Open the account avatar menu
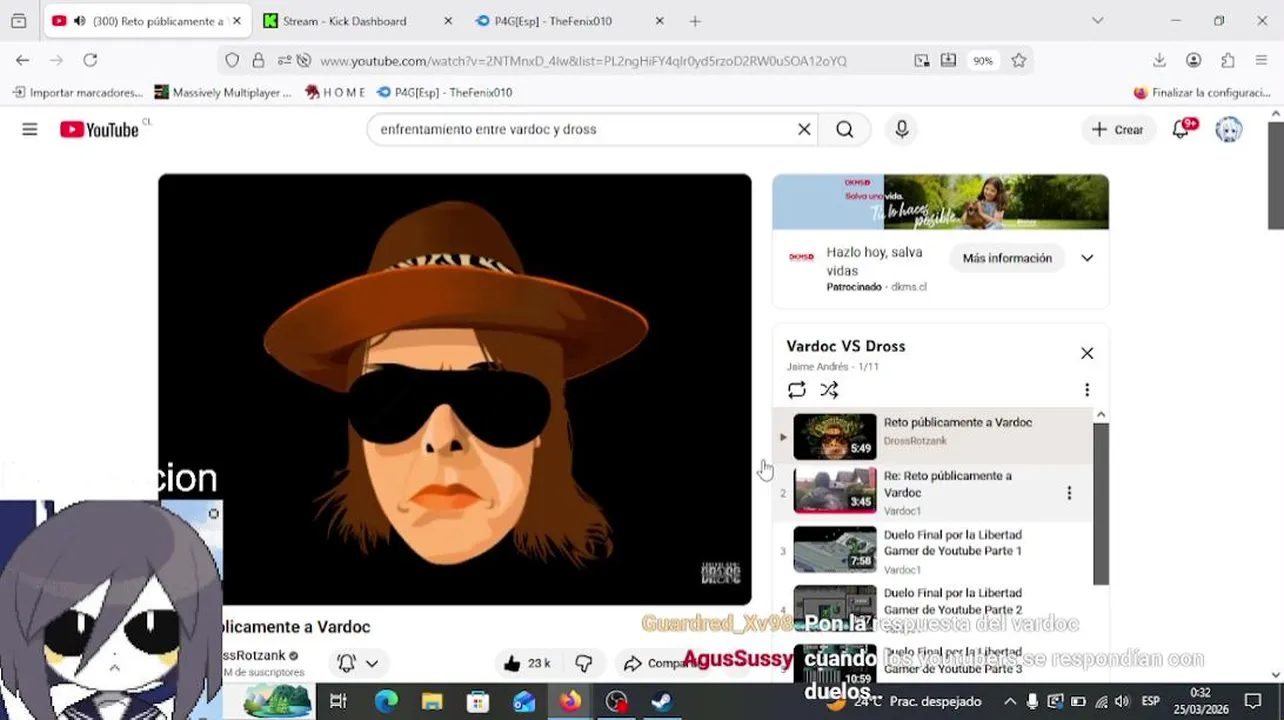This screenshot has width=1284, height=720. tap(1229, 129)
